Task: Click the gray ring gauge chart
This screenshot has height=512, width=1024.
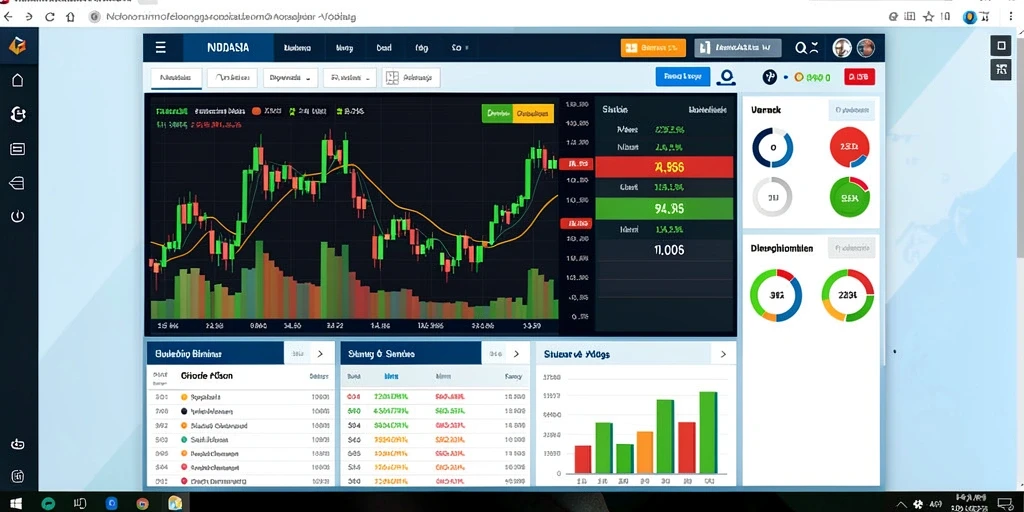Action: [773, 197]
